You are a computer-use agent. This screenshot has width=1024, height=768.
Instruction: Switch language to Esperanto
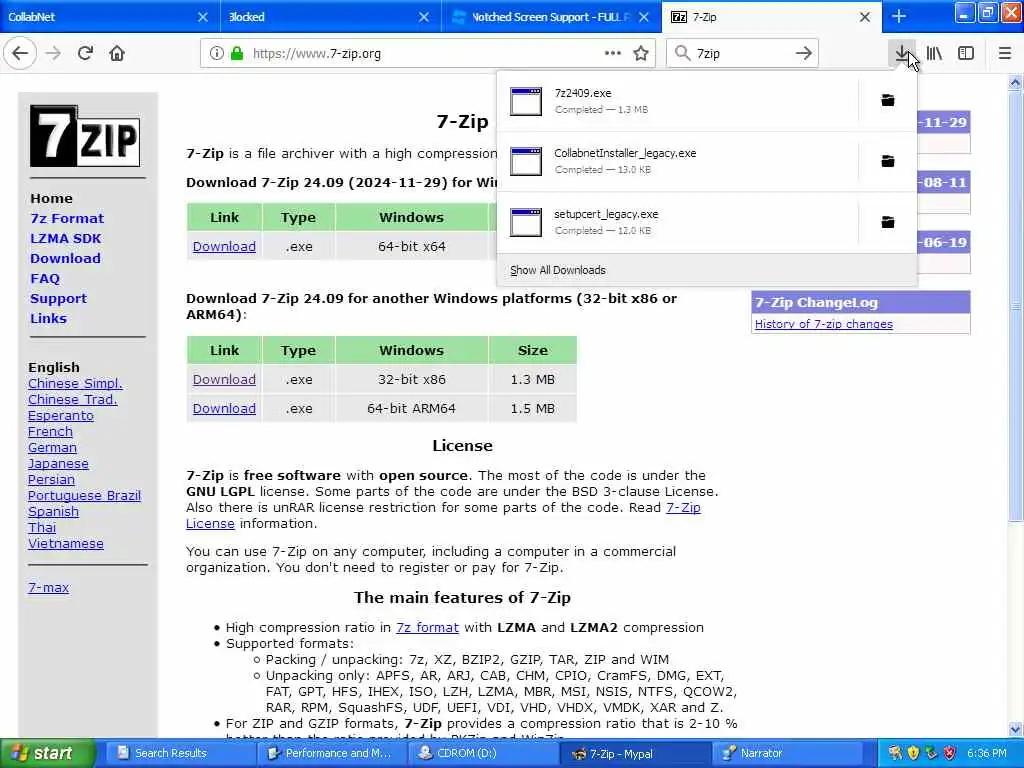pyautogui.click(x=61, y=415)
